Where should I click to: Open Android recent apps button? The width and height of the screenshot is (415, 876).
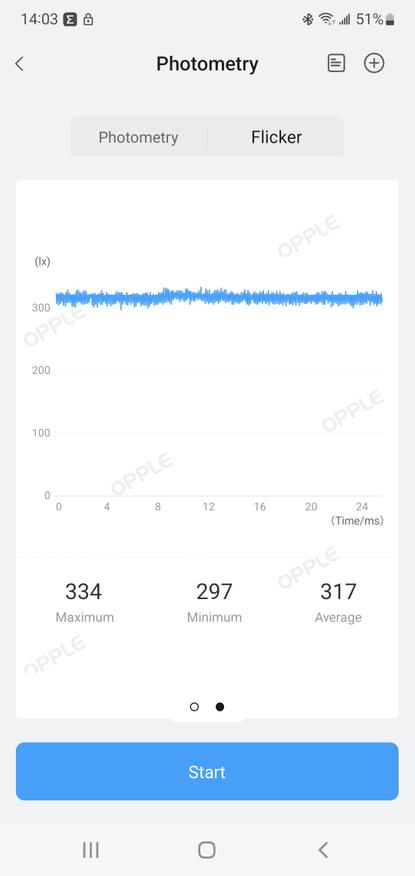point(90,850)
